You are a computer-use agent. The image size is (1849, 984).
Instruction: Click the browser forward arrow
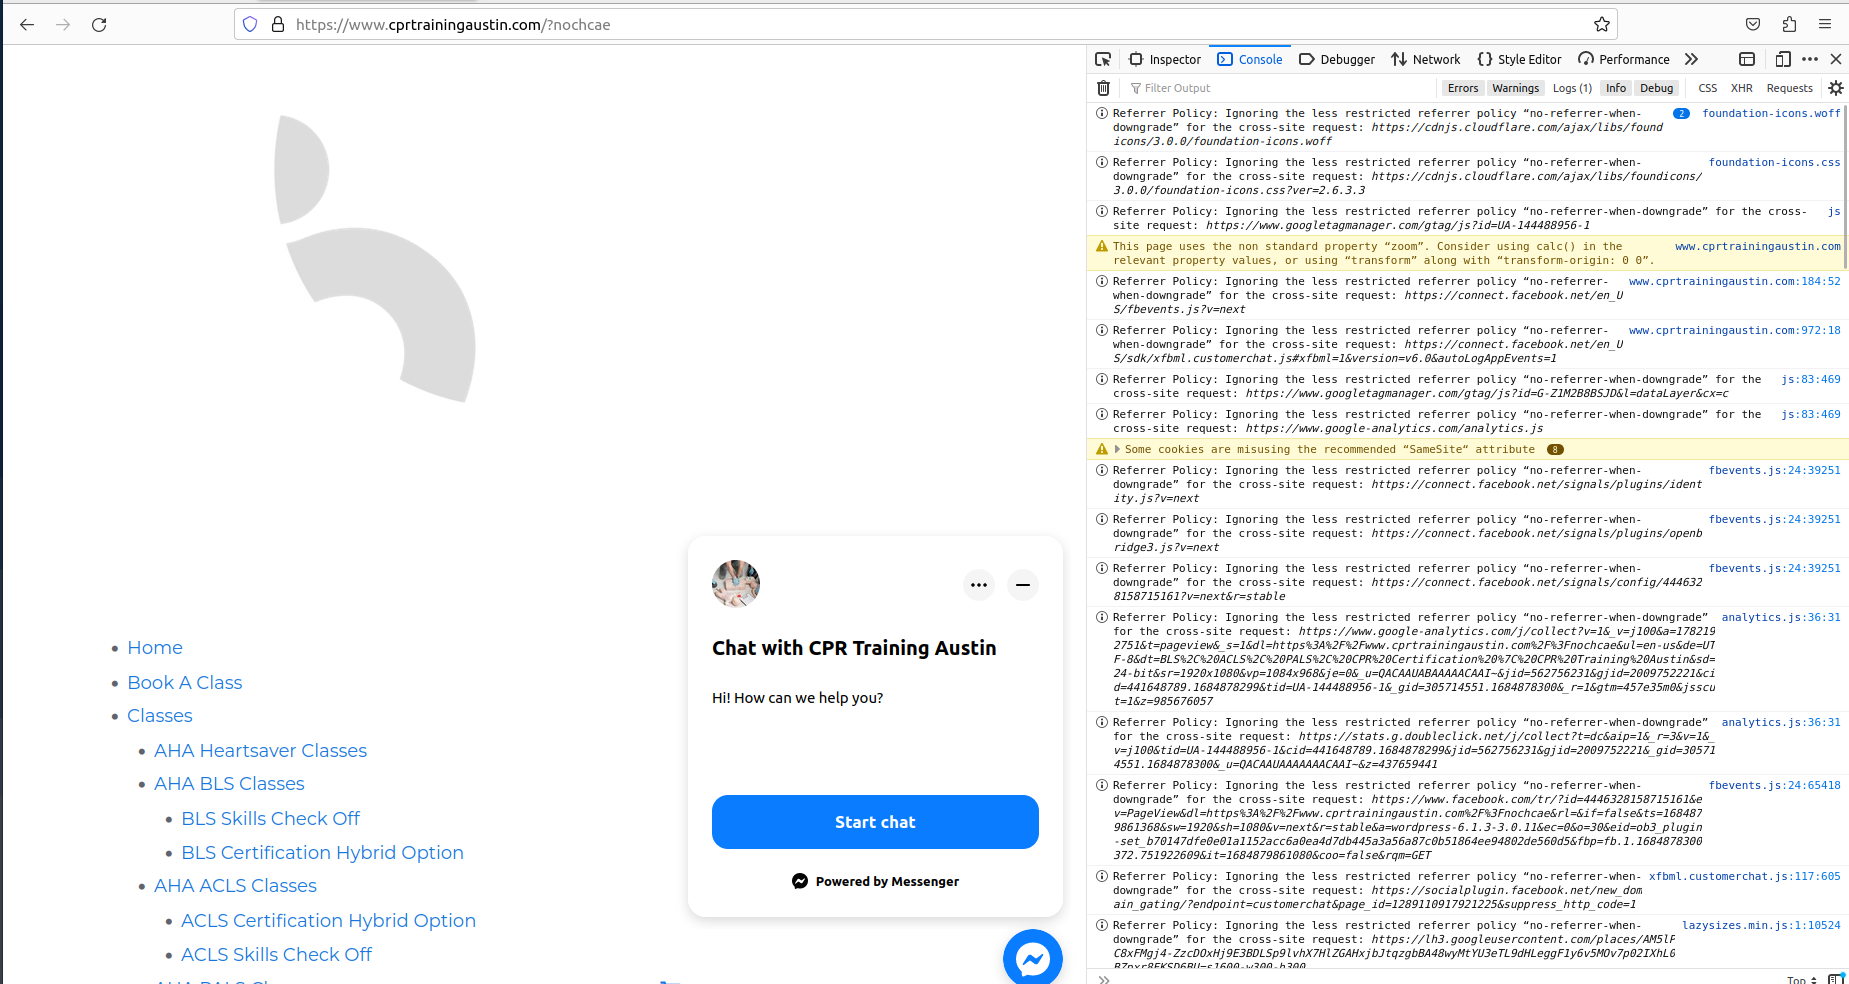[x=63, y=25]
